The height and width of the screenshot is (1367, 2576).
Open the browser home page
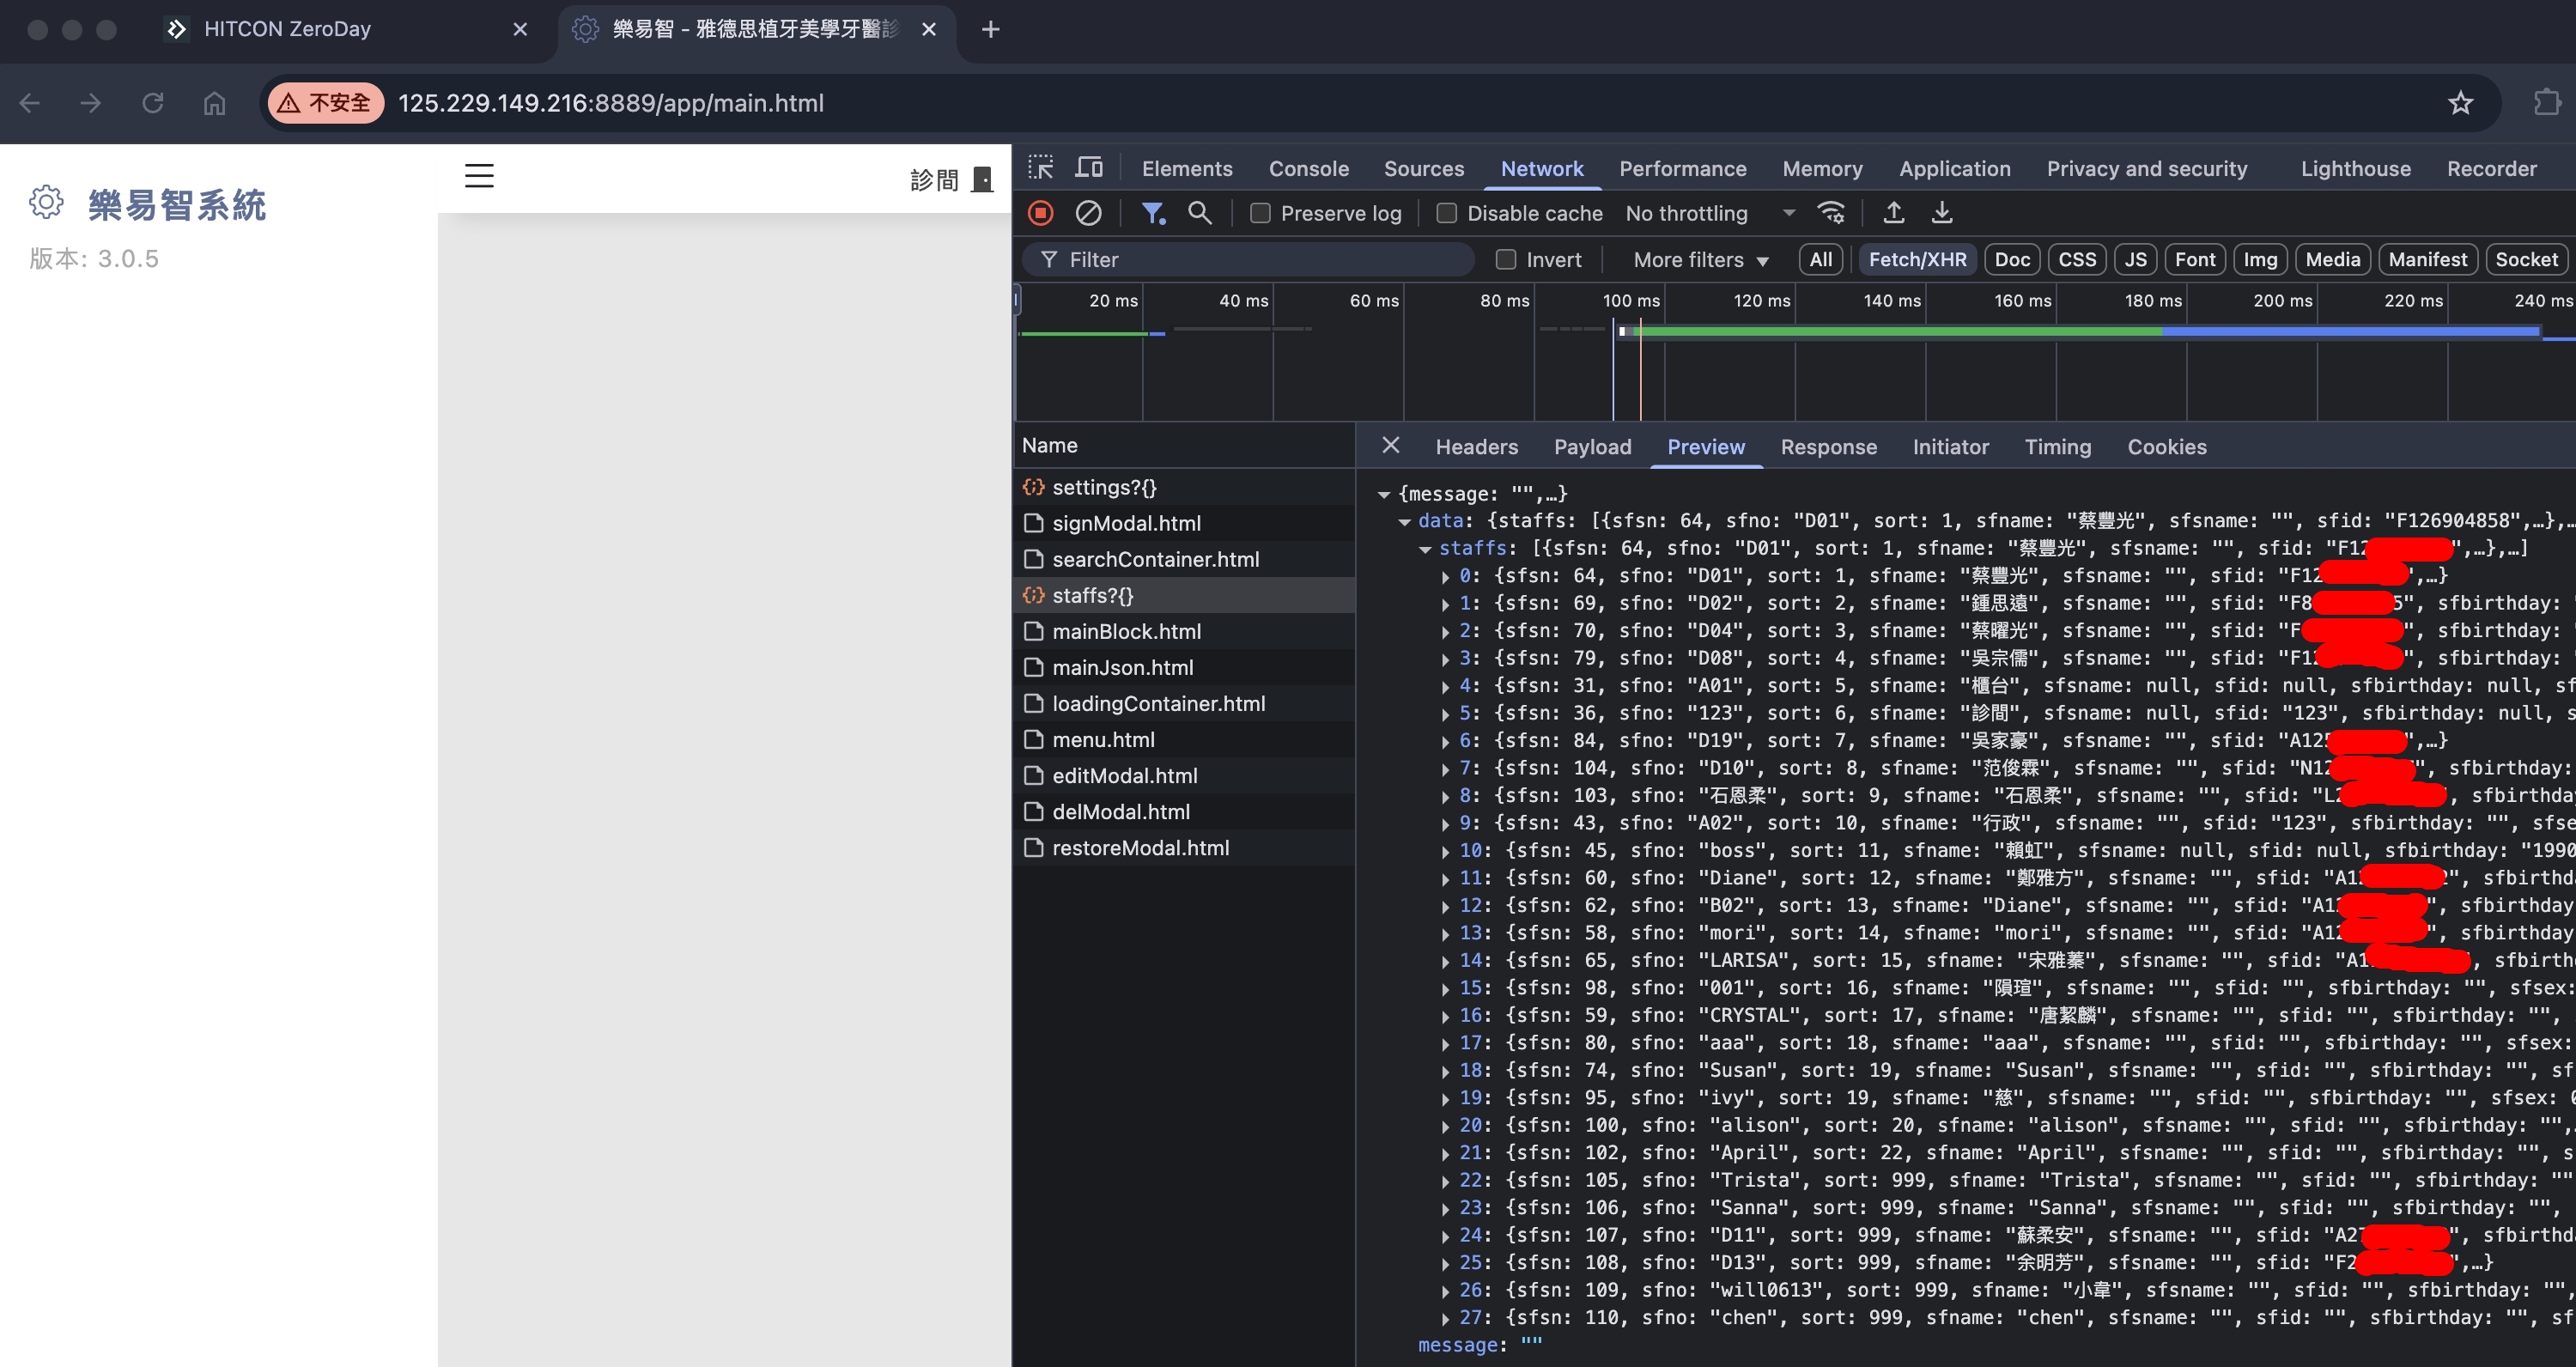click(214, 103)
